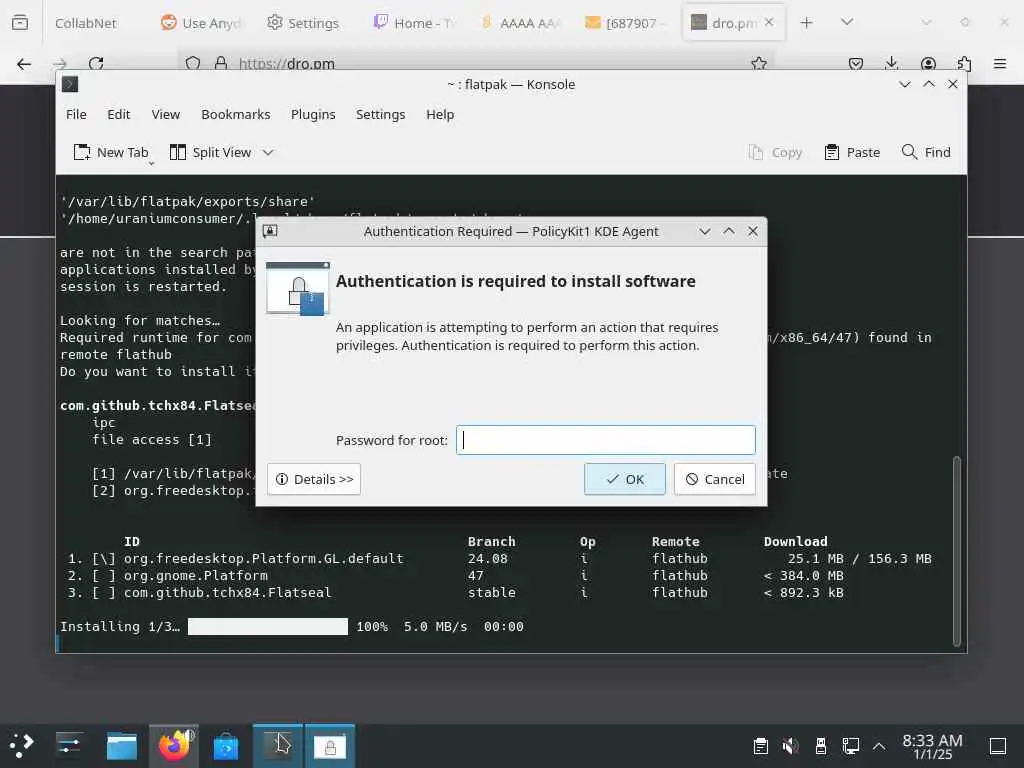The image size is (1024, 768).
Task: Click Split View in Konsole toolbar
Action: coord(210,152)
